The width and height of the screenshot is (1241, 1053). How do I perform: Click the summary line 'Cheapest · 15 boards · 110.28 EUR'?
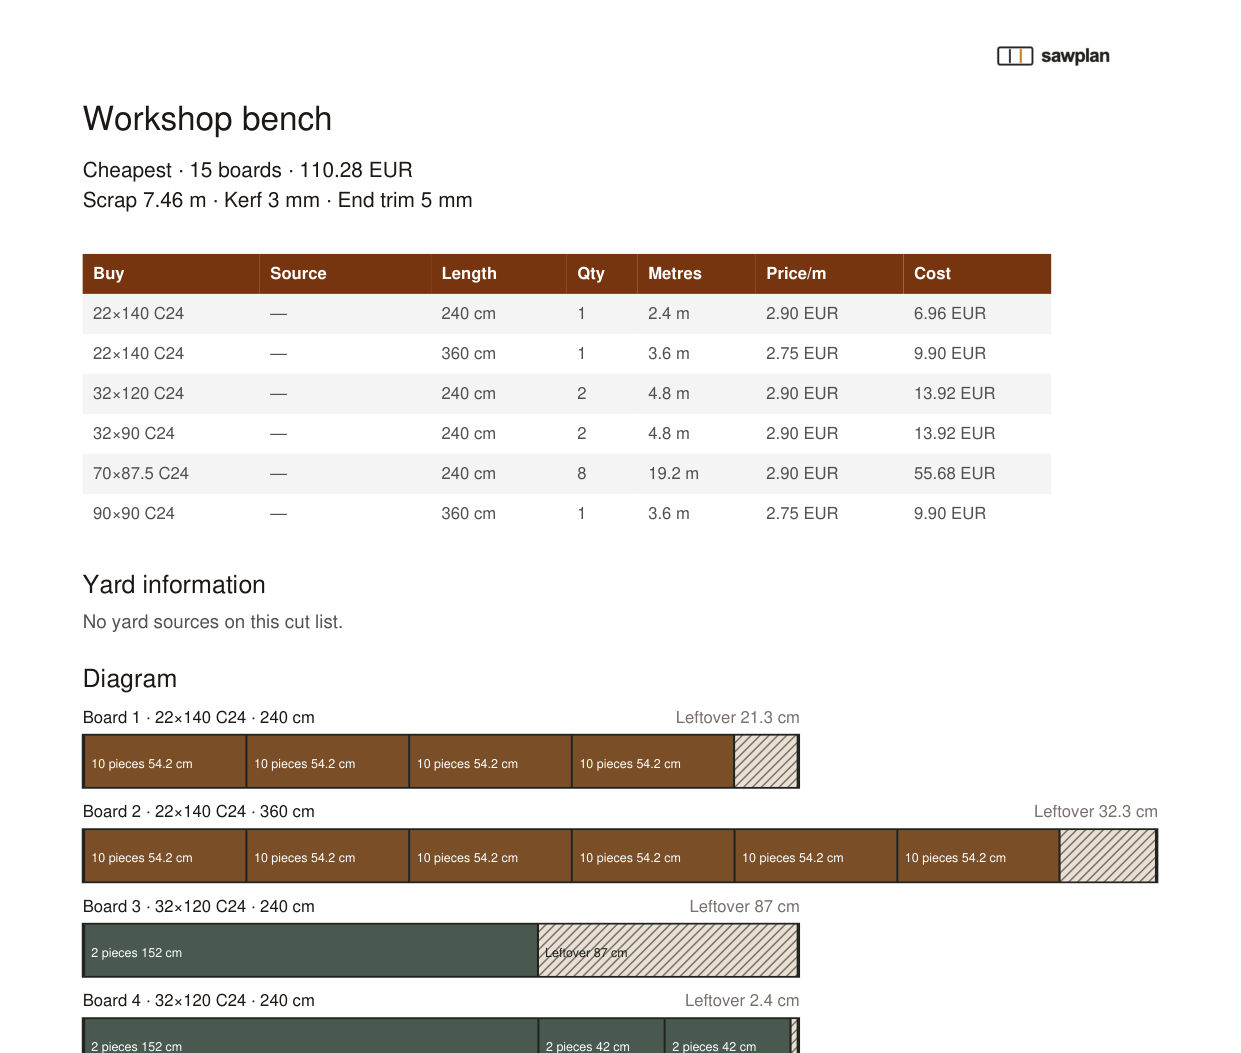coord(248,170)
